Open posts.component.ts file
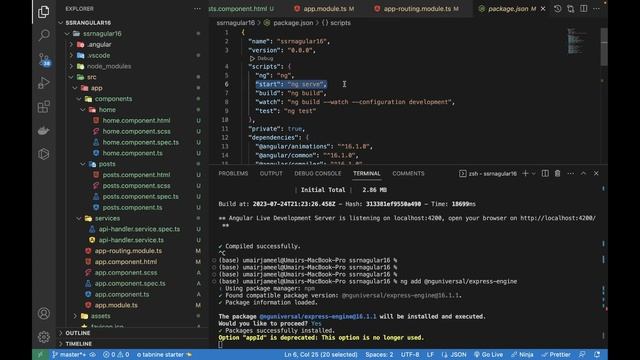 tap(132, 207)
